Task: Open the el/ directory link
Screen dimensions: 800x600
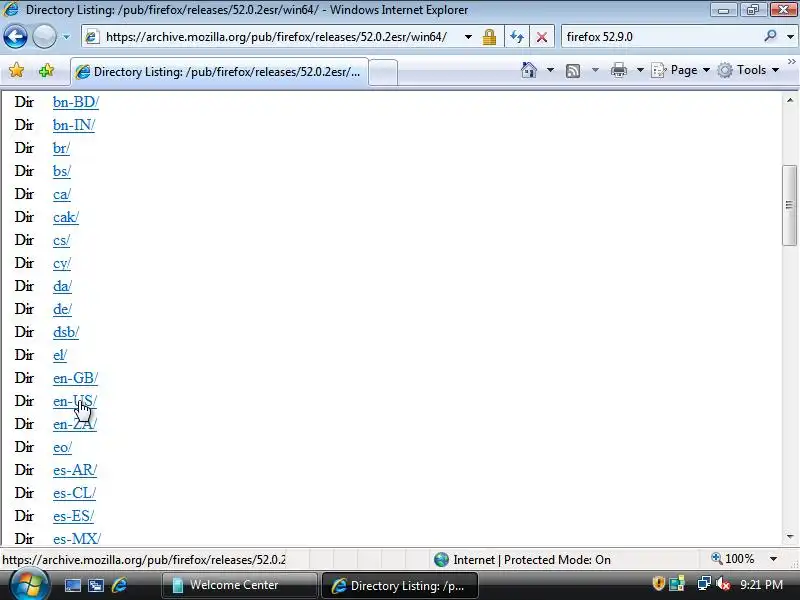Action: coord(60,355)
